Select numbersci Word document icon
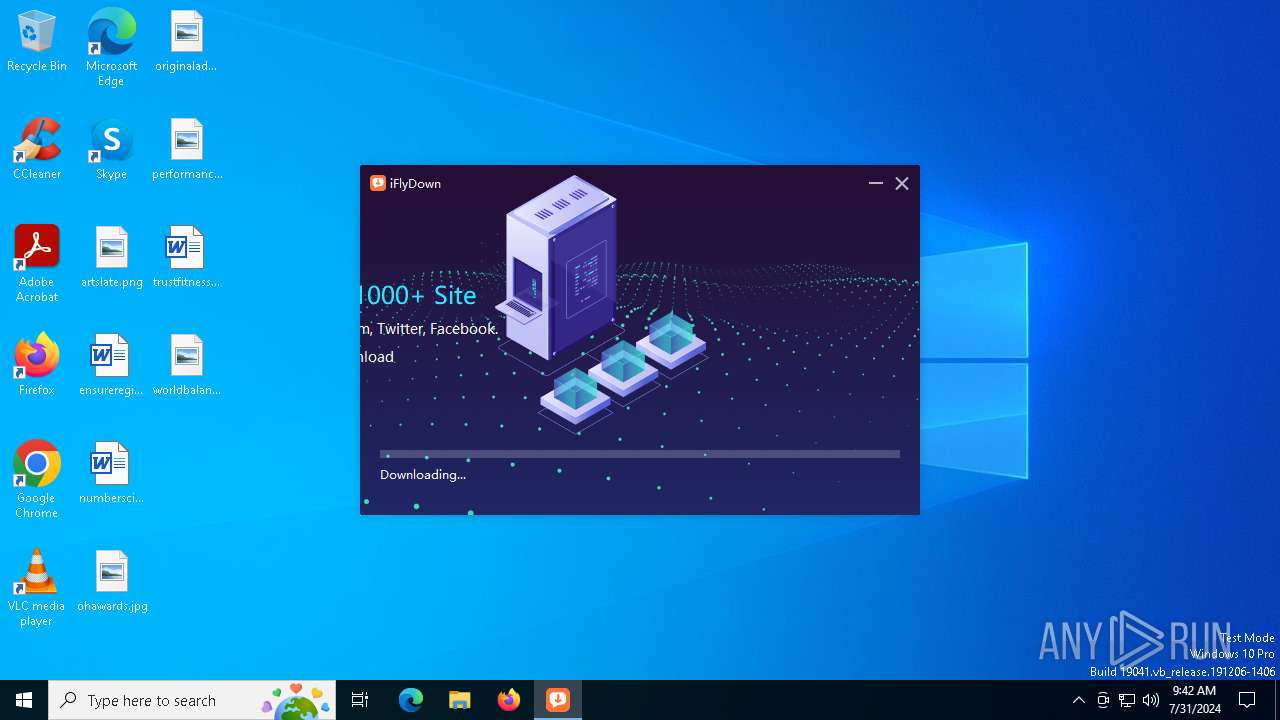This screenshot has width=1280, height=720. tap(111, 474)
